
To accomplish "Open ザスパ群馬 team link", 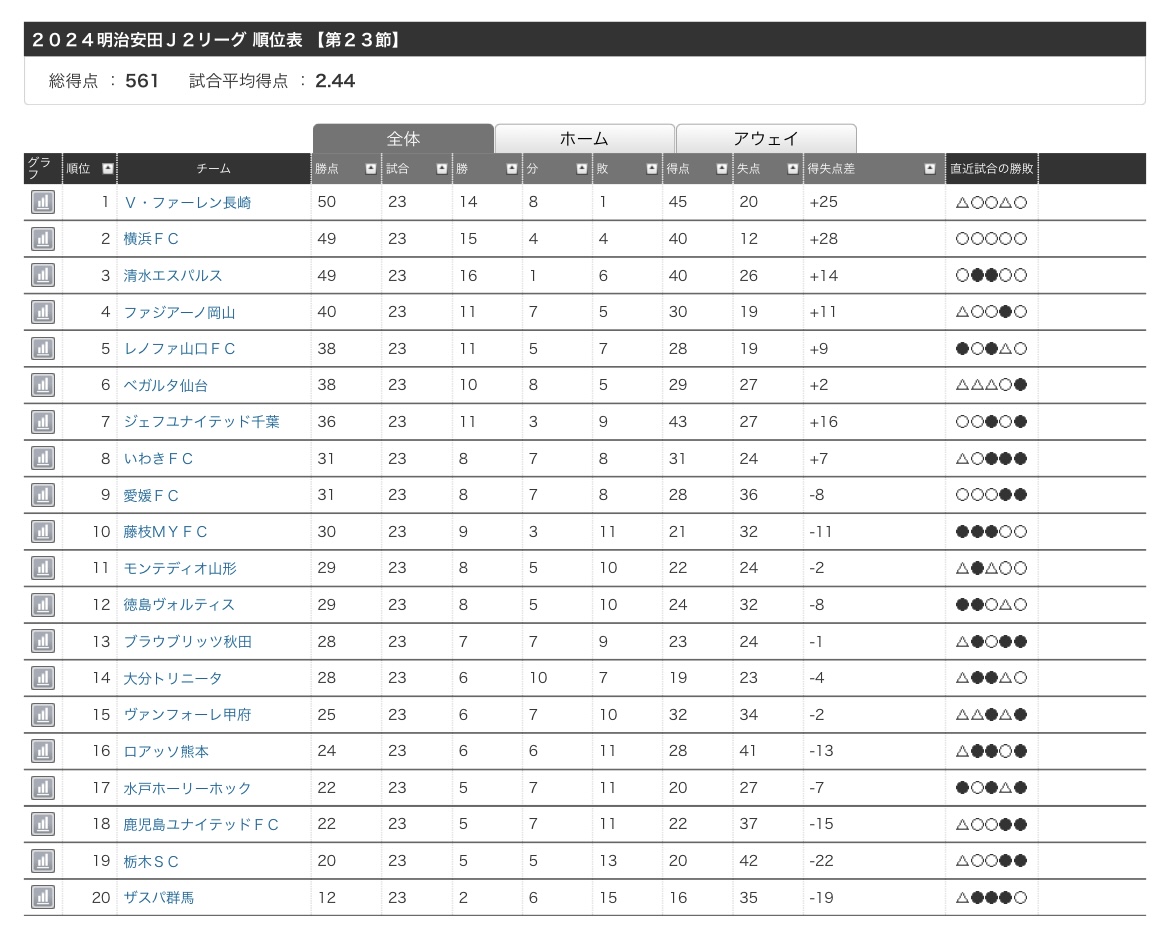I will 158,897.
